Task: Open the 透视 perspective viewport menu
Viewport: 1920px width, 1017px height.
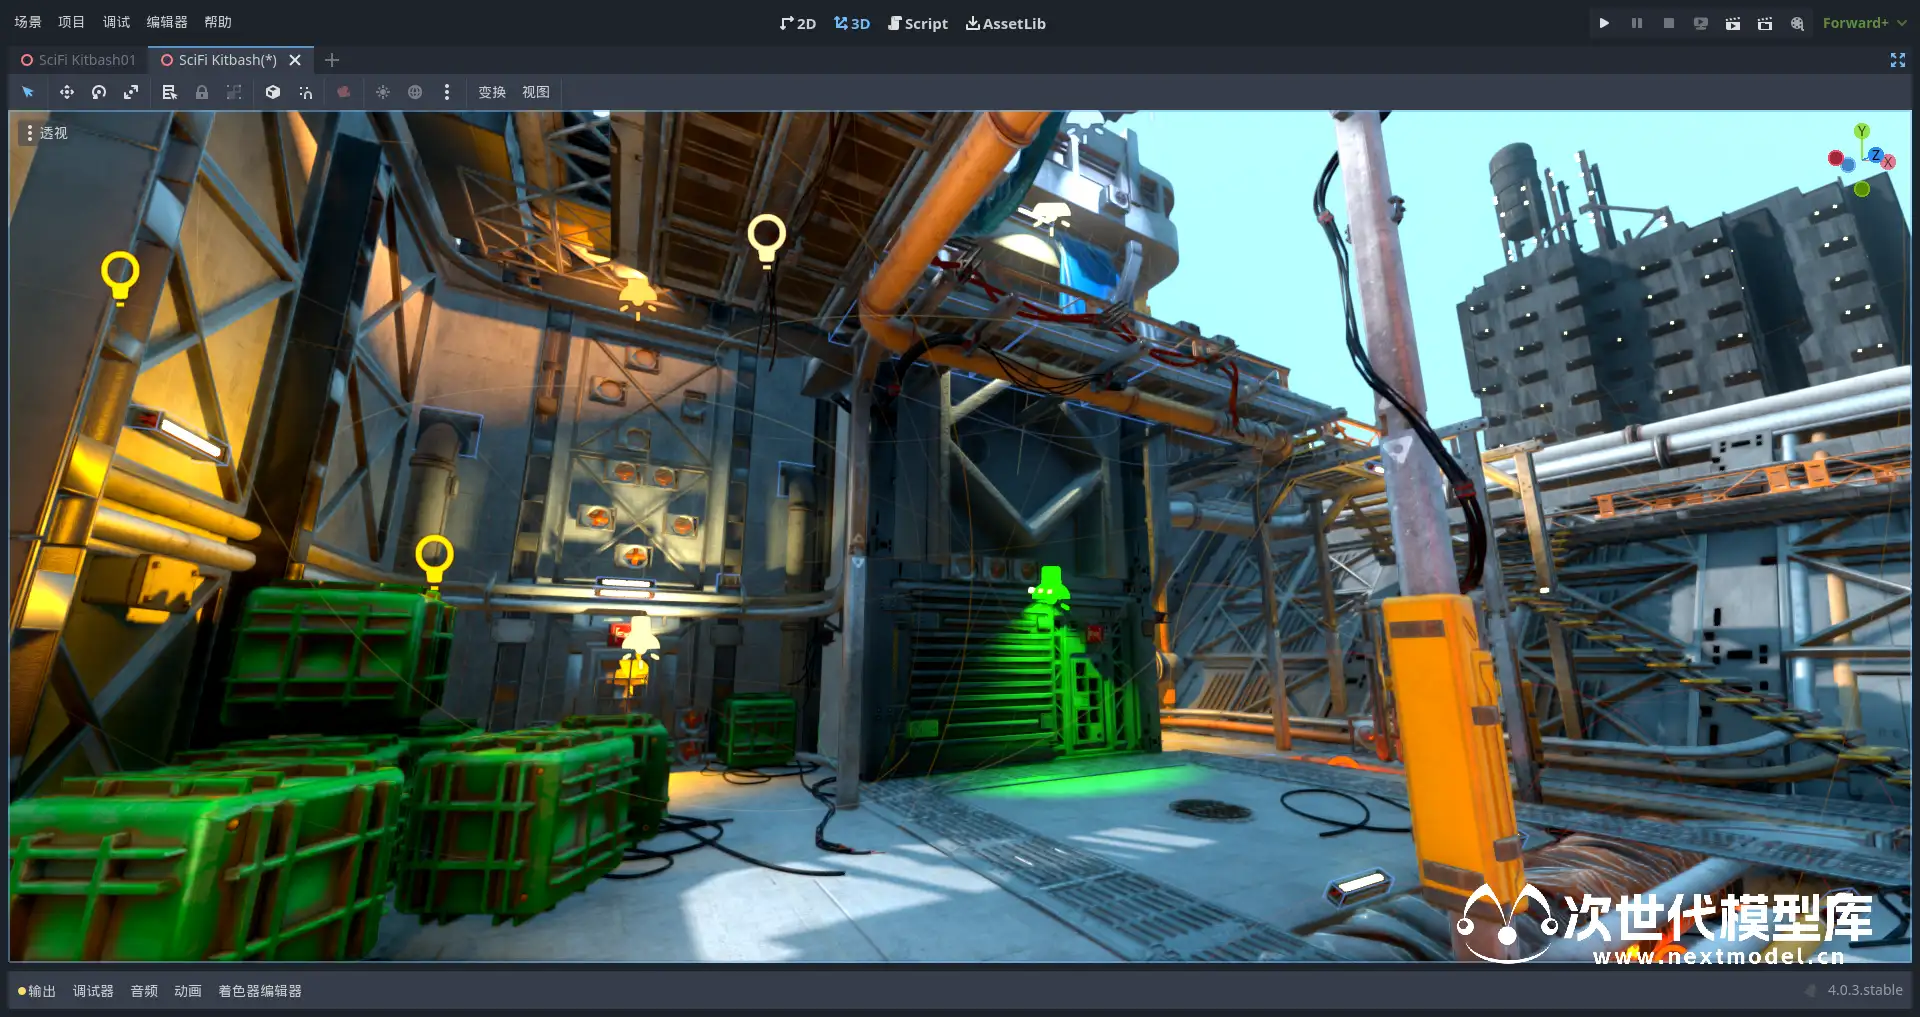Action: tap(45, 133)
